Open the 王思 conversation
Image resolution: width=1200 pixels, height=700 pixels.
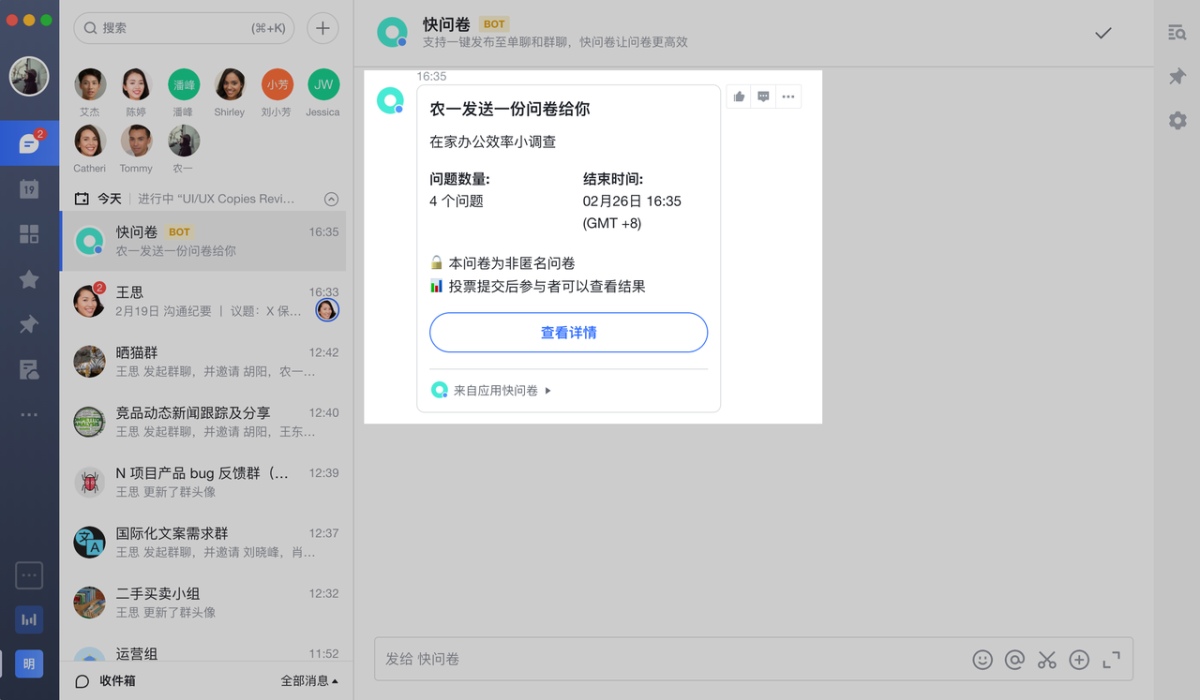203,301
